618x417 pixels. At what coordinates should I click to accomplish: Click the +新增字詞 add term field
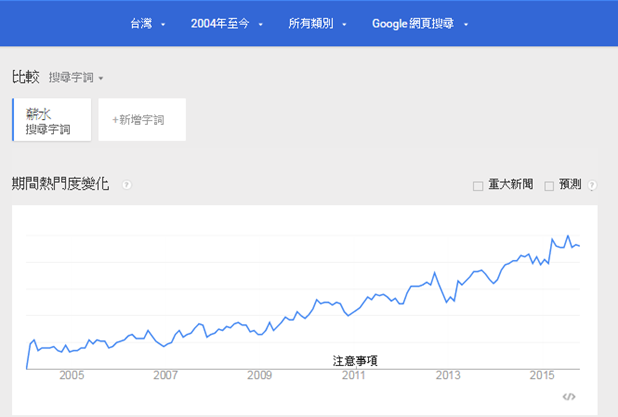point(142,120)
